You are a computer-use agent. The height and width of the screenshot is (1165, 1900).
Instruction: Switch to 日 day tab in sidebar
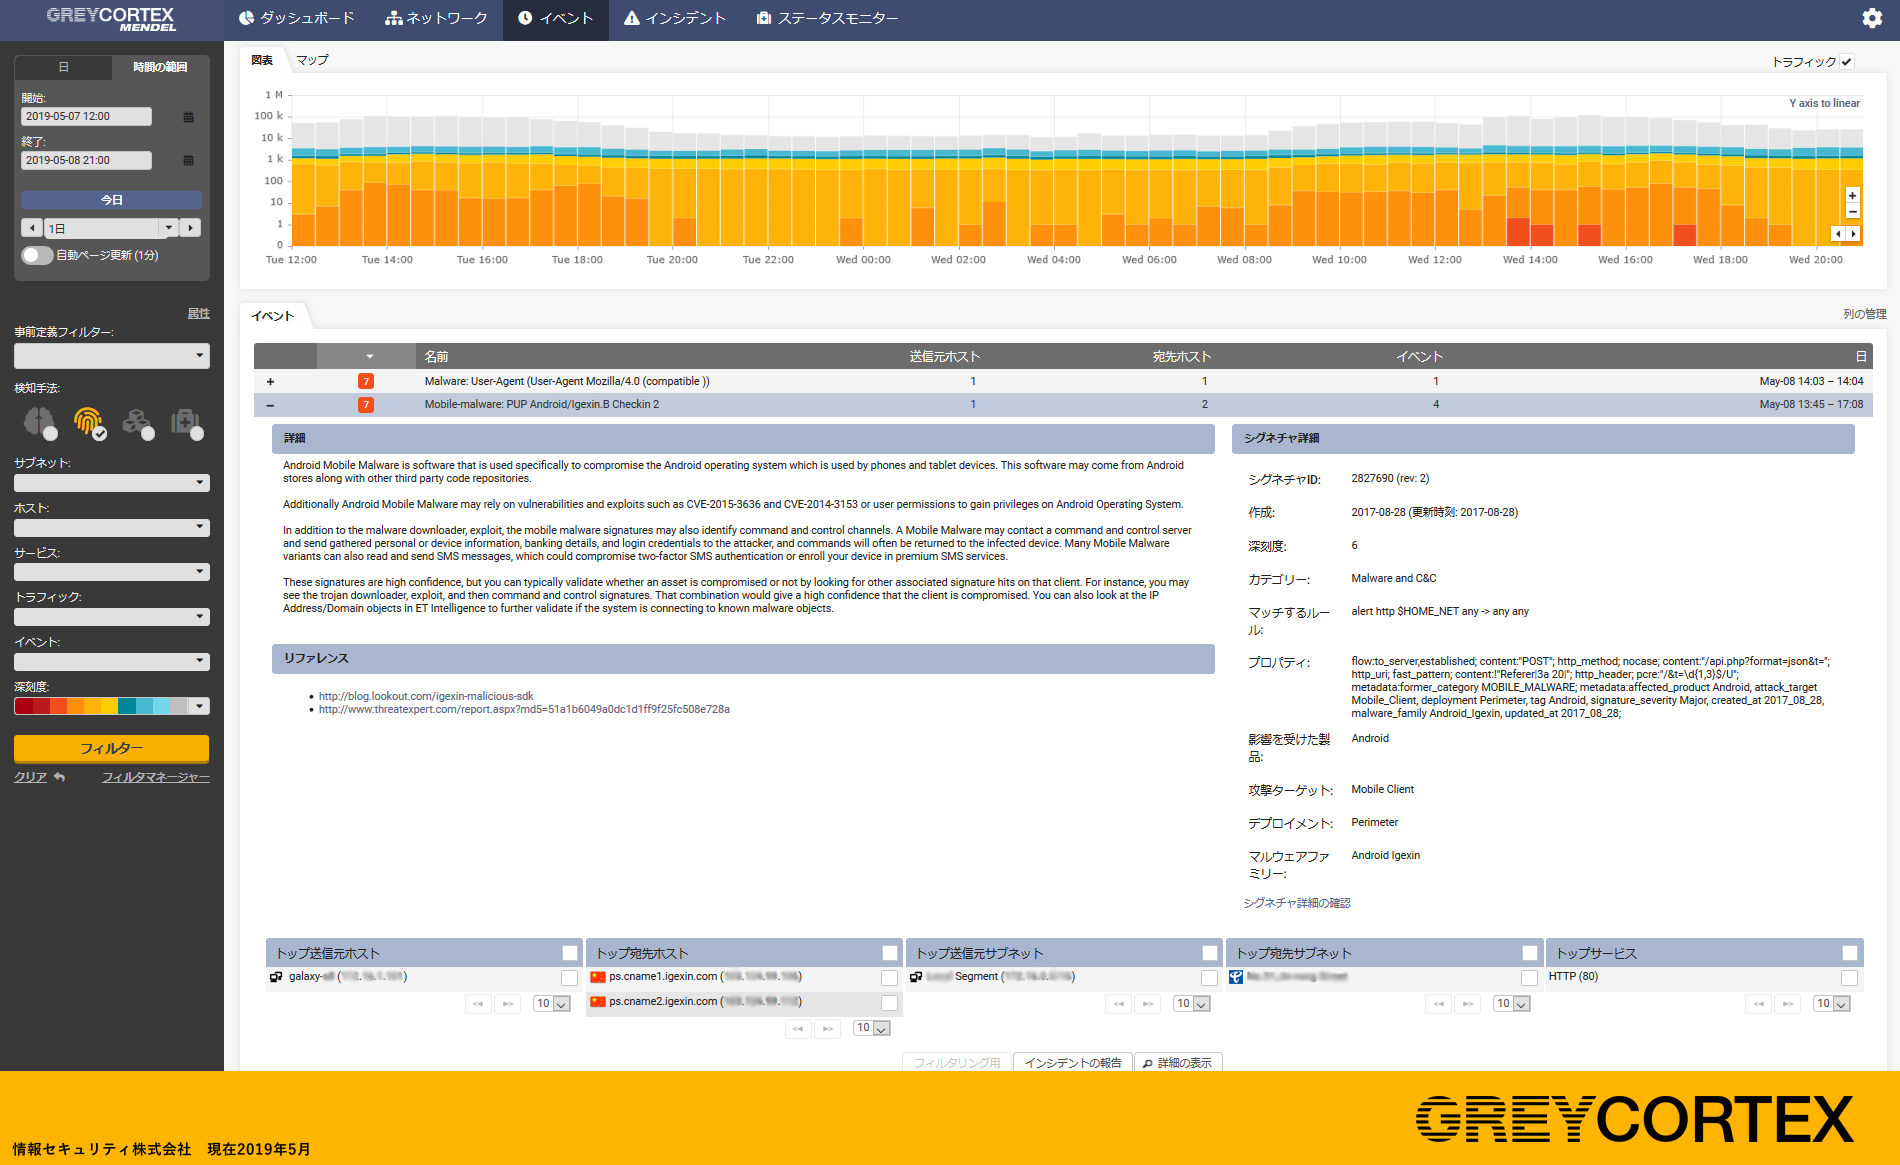pos(63,67)
